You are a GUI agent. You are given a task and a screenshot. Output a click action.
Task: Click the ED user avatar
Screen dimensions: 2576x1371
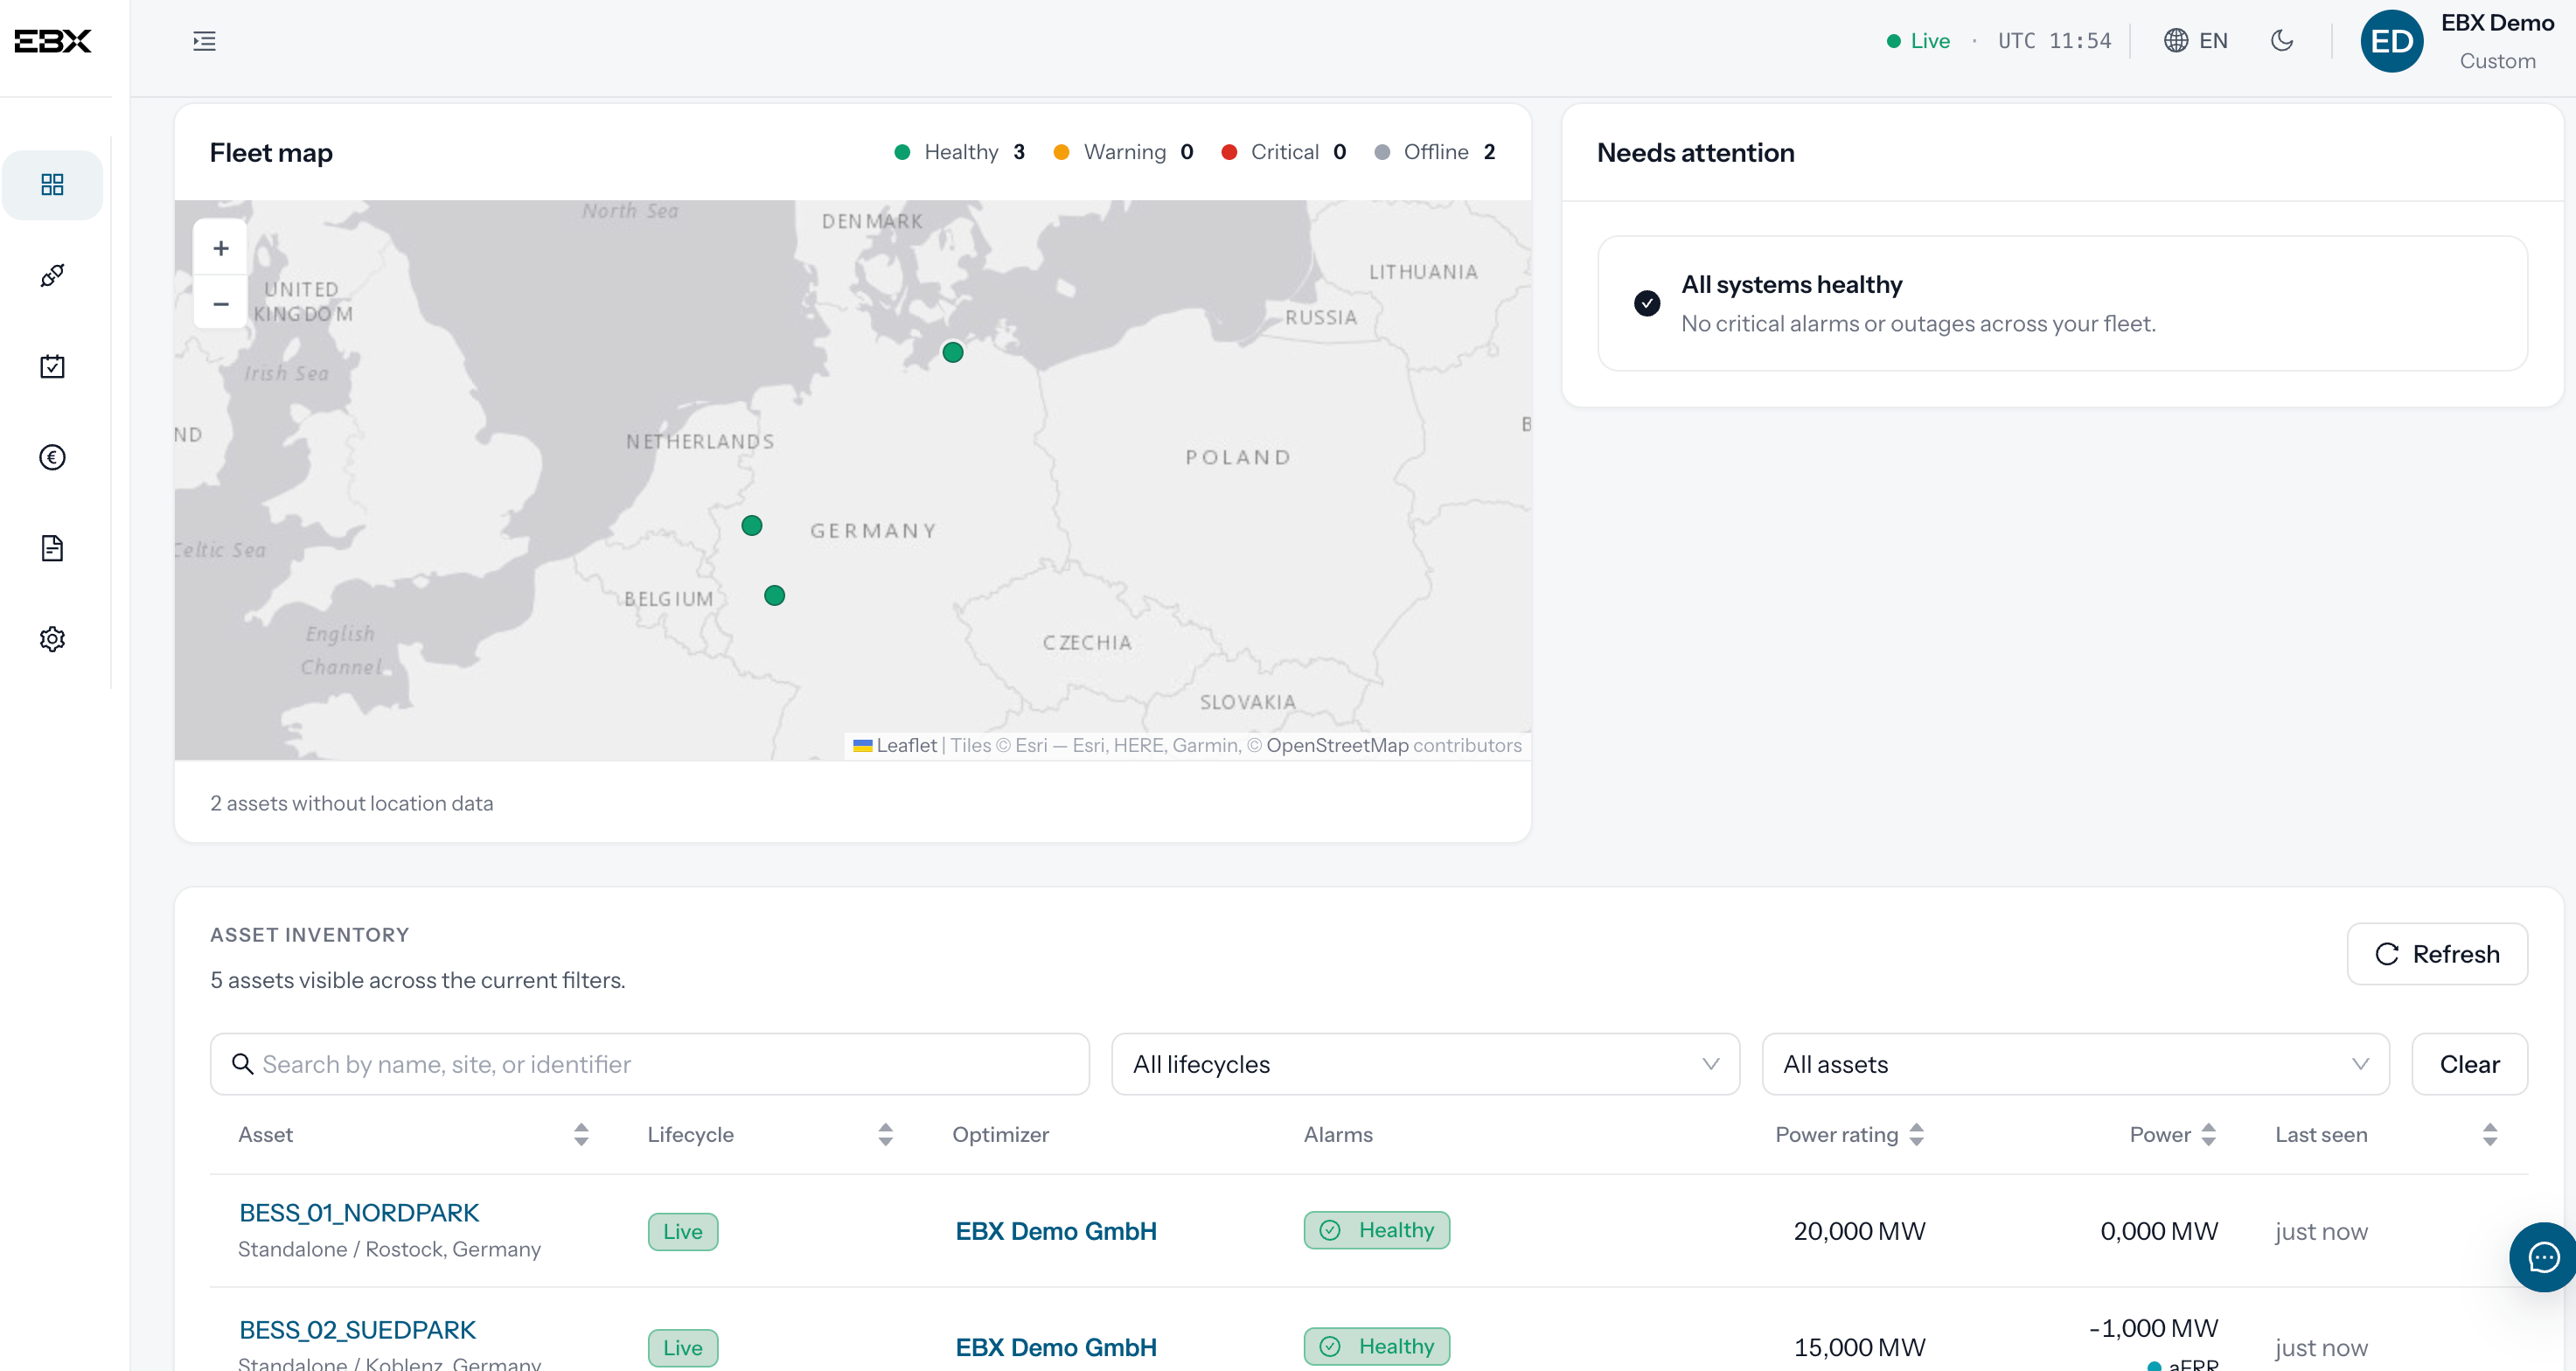pos(2391,41)
